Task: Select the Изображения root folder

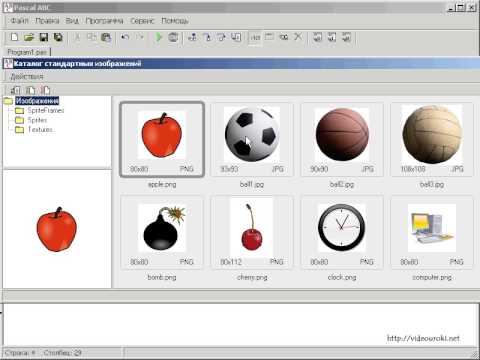Action: pos(37,101)
